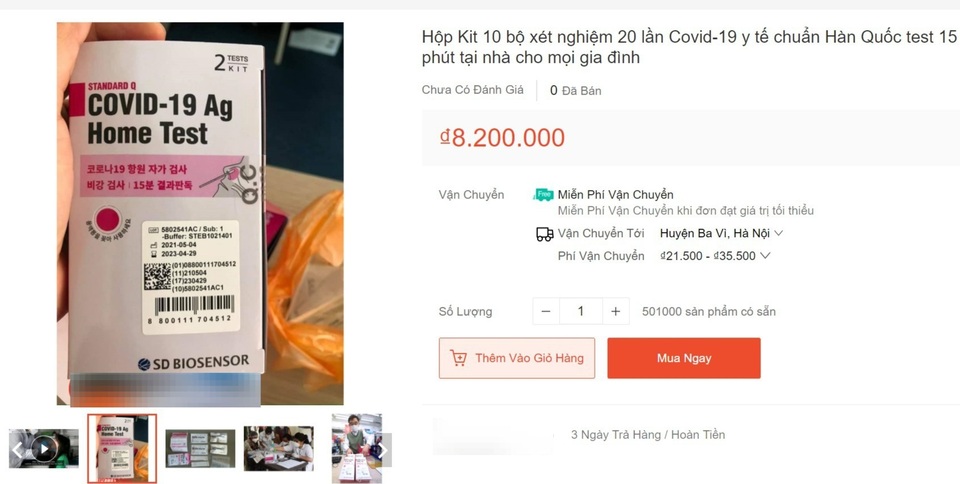
Task: Click the Chưa Có Đánh Giá rating text
Action: (x=473, y=90)
